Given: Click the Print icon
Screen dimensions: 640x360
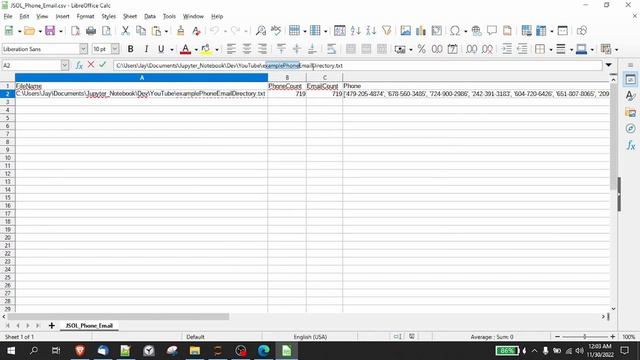Looking at the screenshot, I should (x=91, y=31).
